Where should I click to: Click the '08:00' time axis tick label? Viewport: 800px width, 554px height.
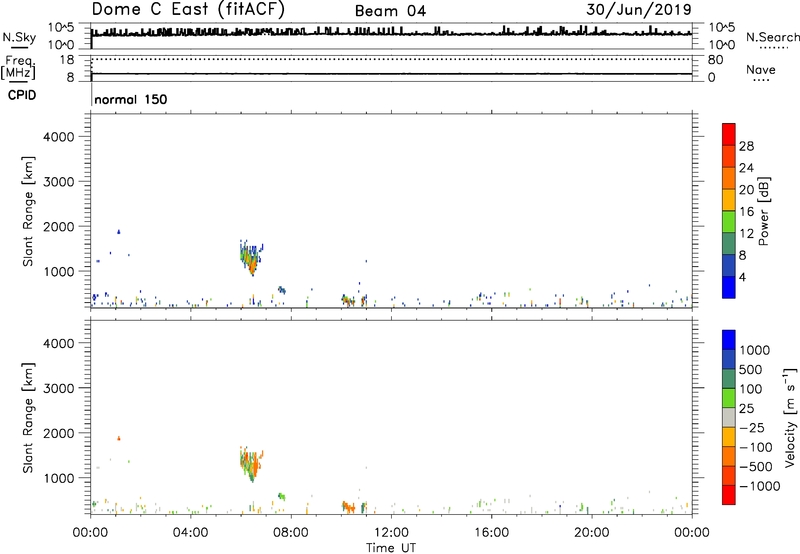point(290,533)
